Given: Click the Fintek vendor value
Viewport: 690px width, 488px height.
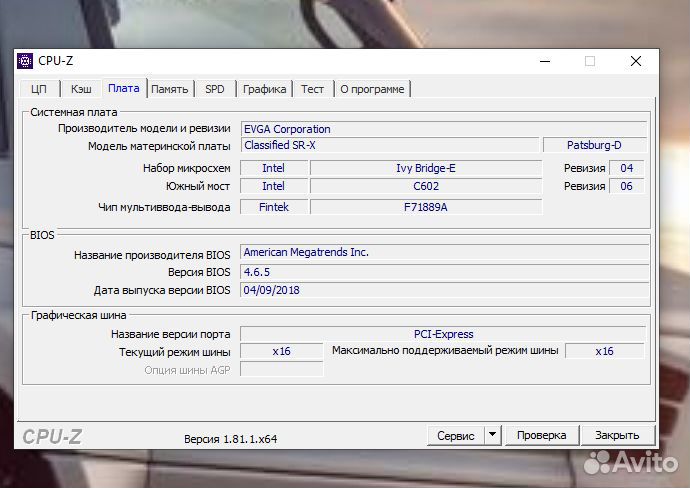Looking at the screenshot, I should click(x=274, y=207).
